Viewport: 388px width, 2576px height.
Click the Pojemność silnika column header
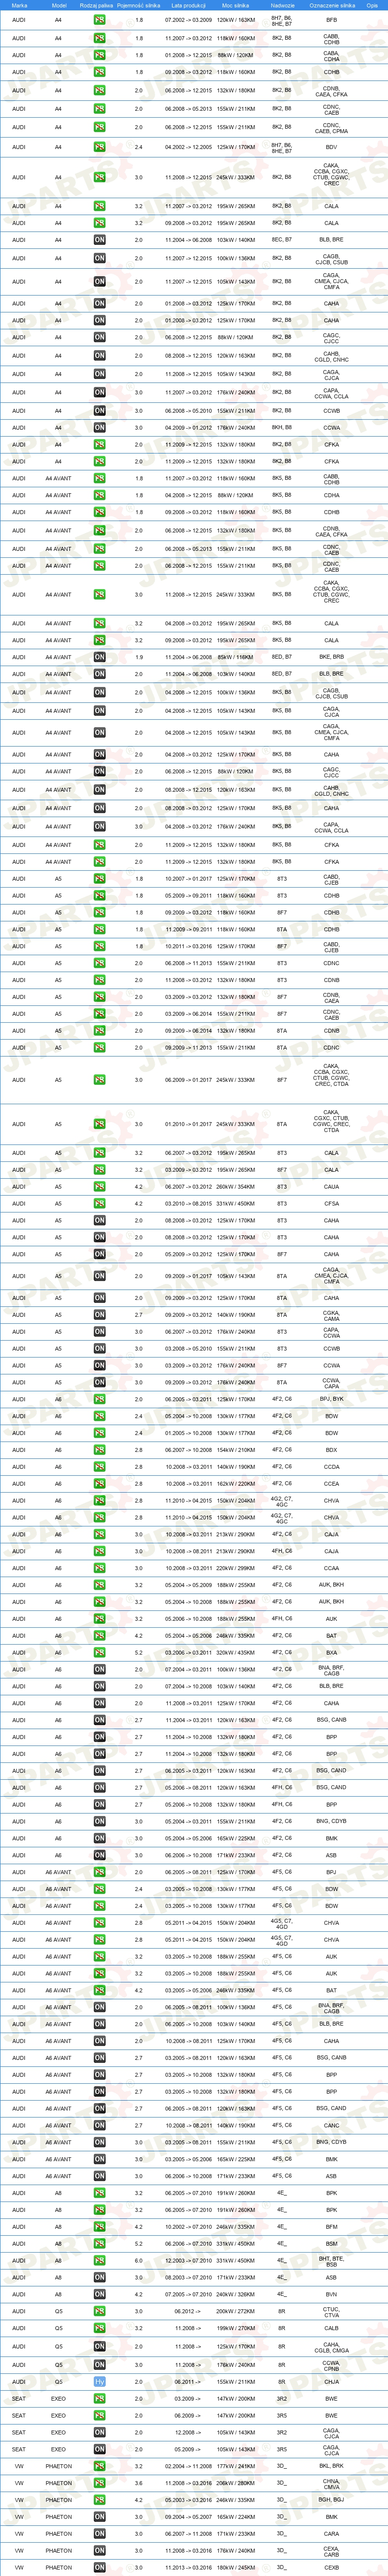139,5
